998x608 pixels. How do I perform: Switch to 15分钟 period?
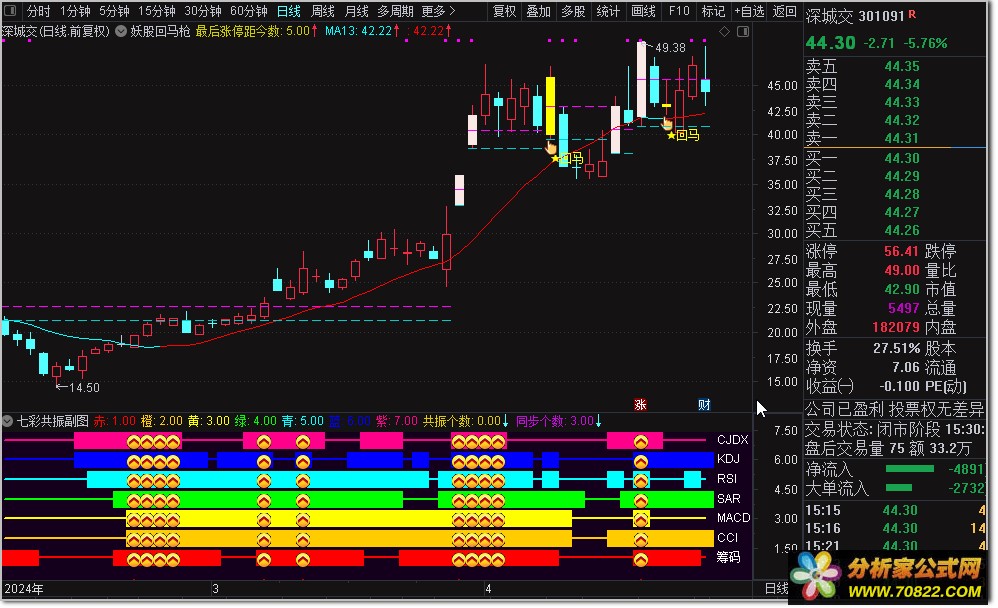[157, 11]
